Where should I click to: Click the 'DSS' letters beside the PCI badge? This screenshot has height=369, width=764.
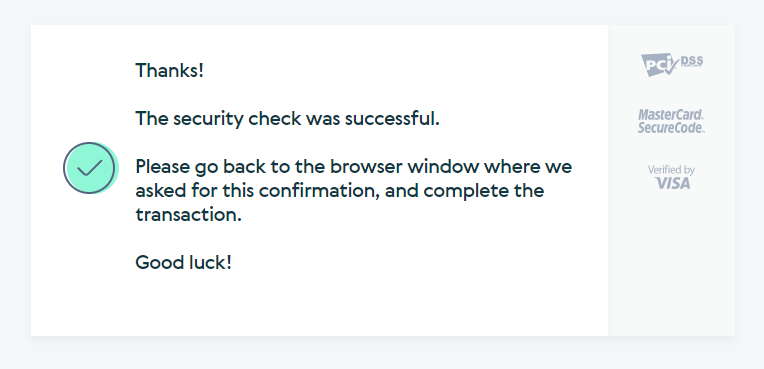(692, 61)
